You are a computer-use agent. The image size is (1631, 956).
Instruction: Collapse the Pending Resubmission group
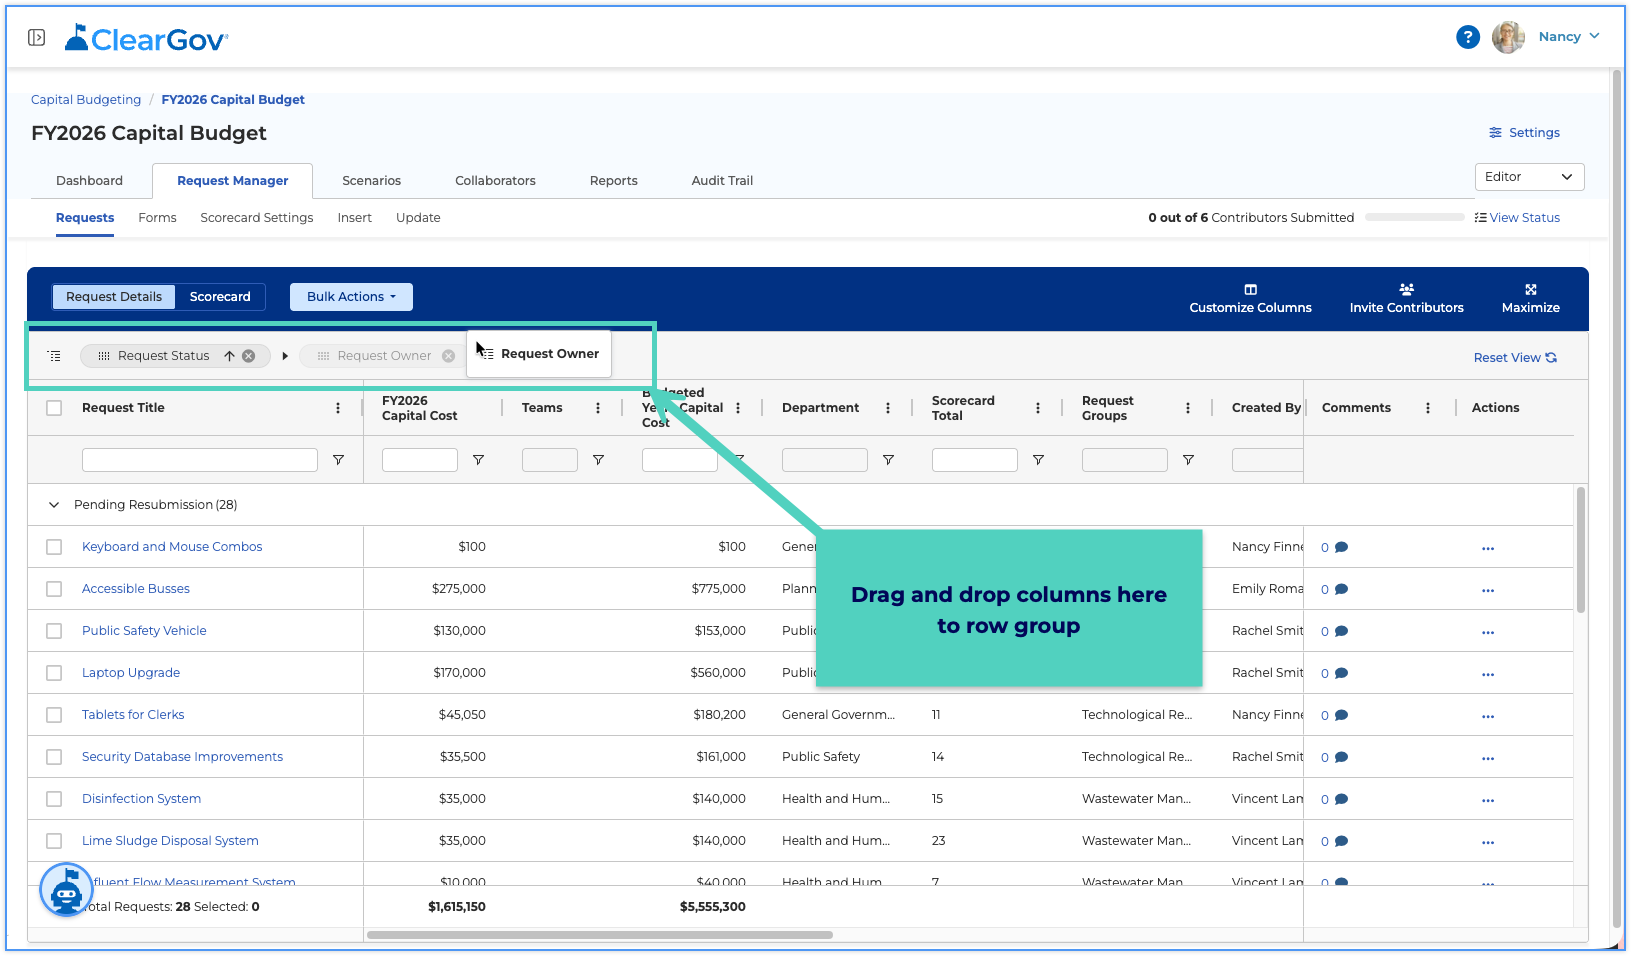pos(54,505)
